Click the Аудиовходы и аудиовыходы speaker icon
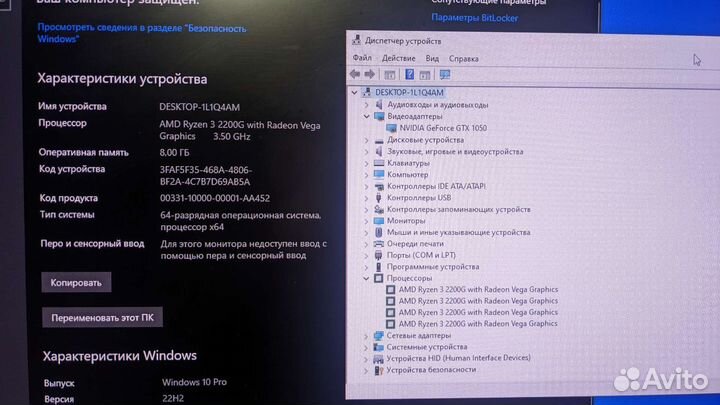This screenshot has width=720, height=405. 379,105
